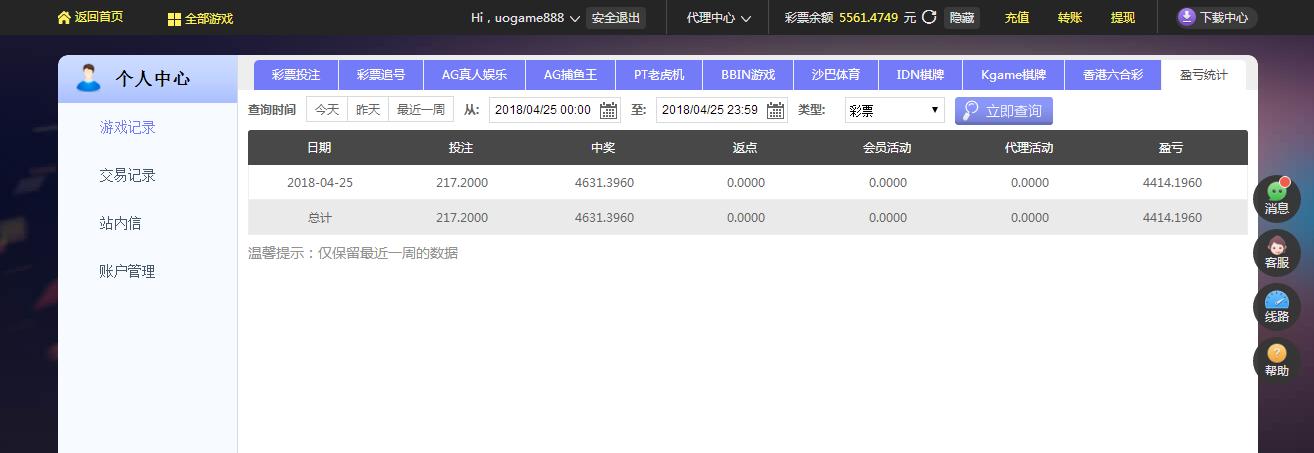The height and width of the screenshot is (453, 1314).
Task: Click 4631.3960 in the 2018-04-25 row
Action: 604,183
